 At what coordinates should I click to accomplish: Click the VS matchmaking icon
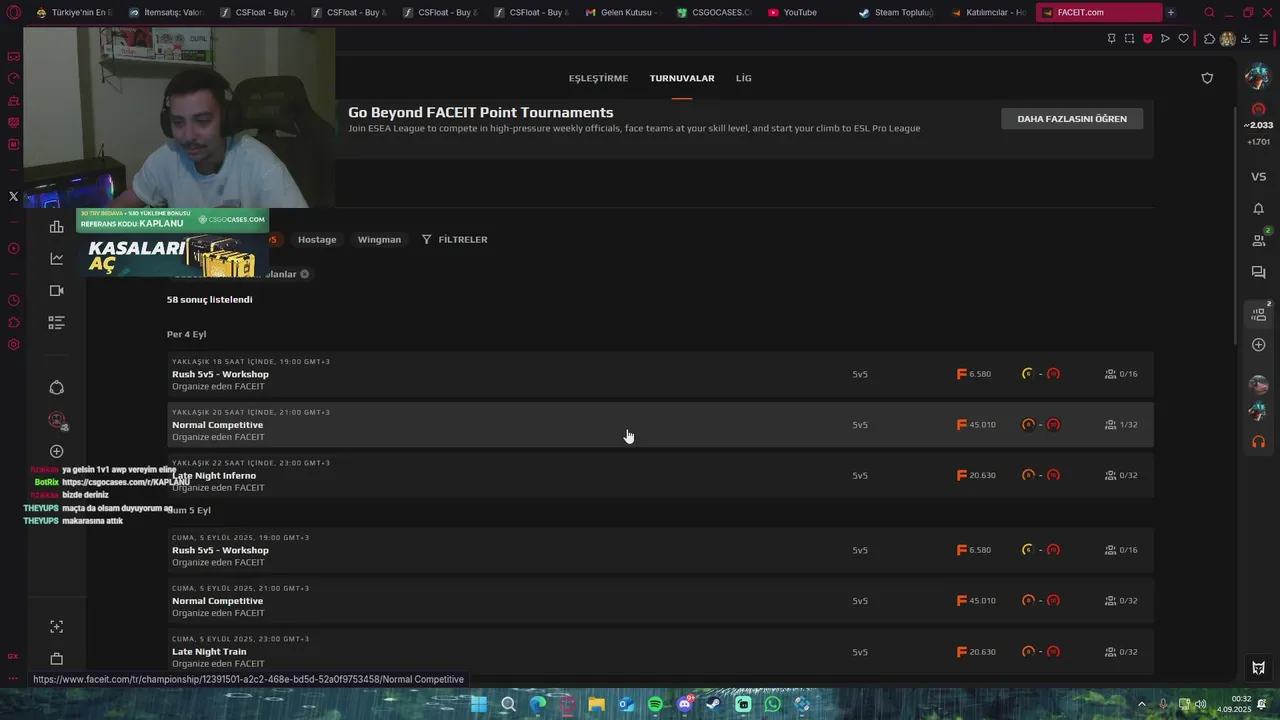pyautogui.click(x=1258, y=176)
